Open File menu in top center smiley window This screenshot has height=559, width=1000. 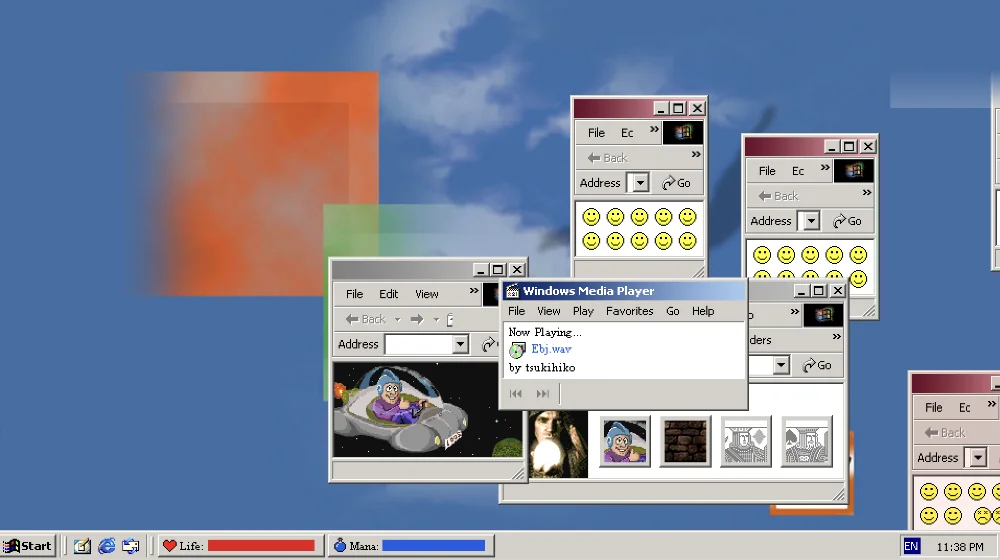[x=596, y=133]
